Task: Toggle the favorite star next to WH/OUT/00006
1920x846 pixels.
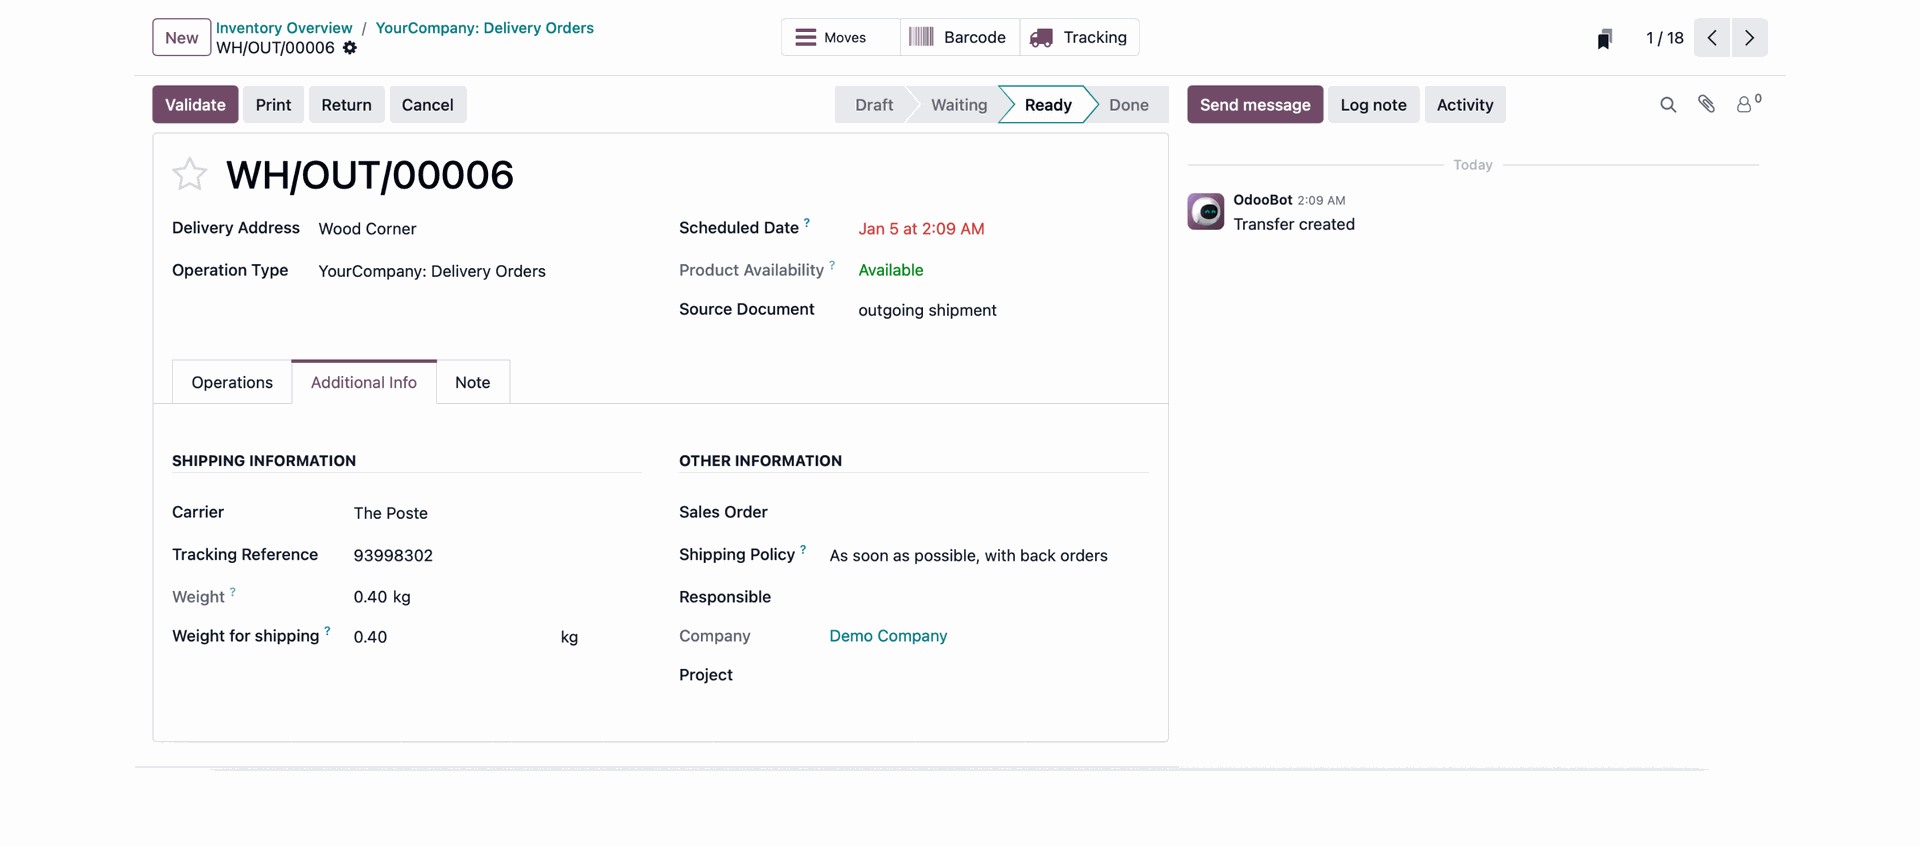Action: tap(189, 175)
